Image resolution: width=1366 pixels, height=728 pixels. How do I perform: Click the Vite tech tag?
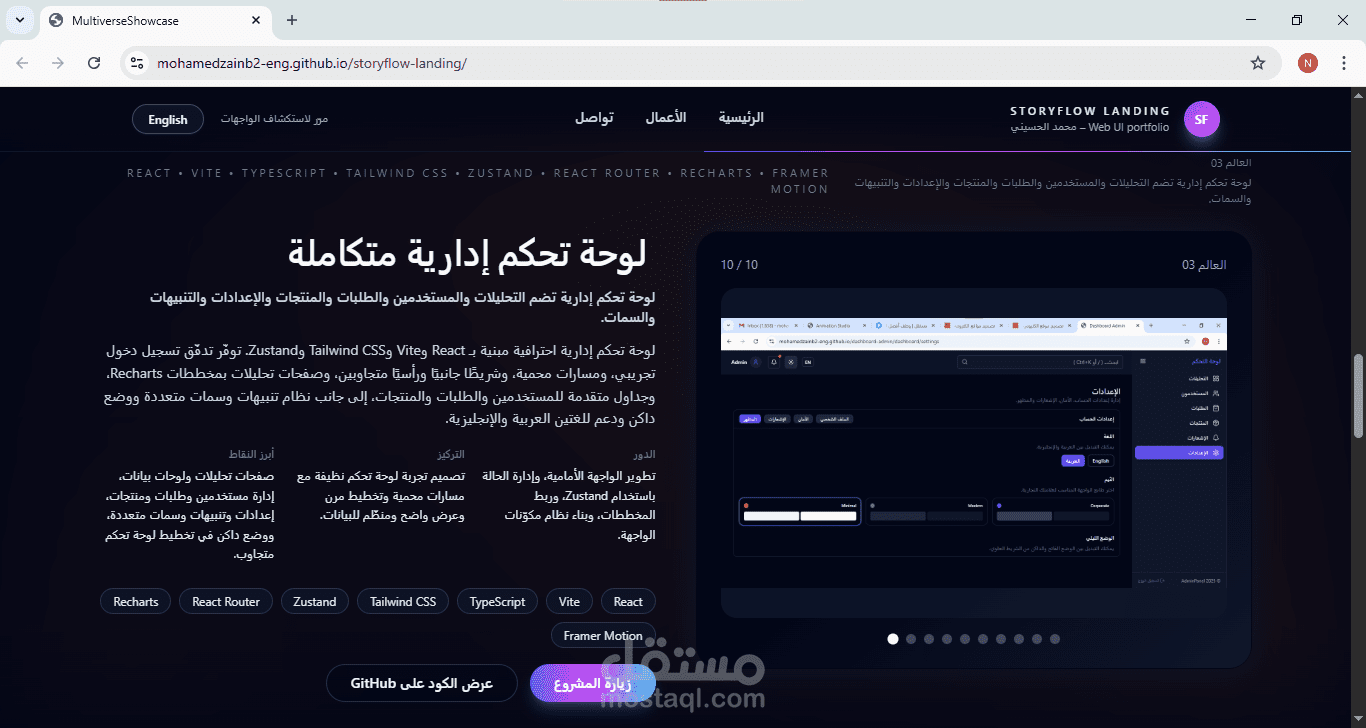[569, 602]
